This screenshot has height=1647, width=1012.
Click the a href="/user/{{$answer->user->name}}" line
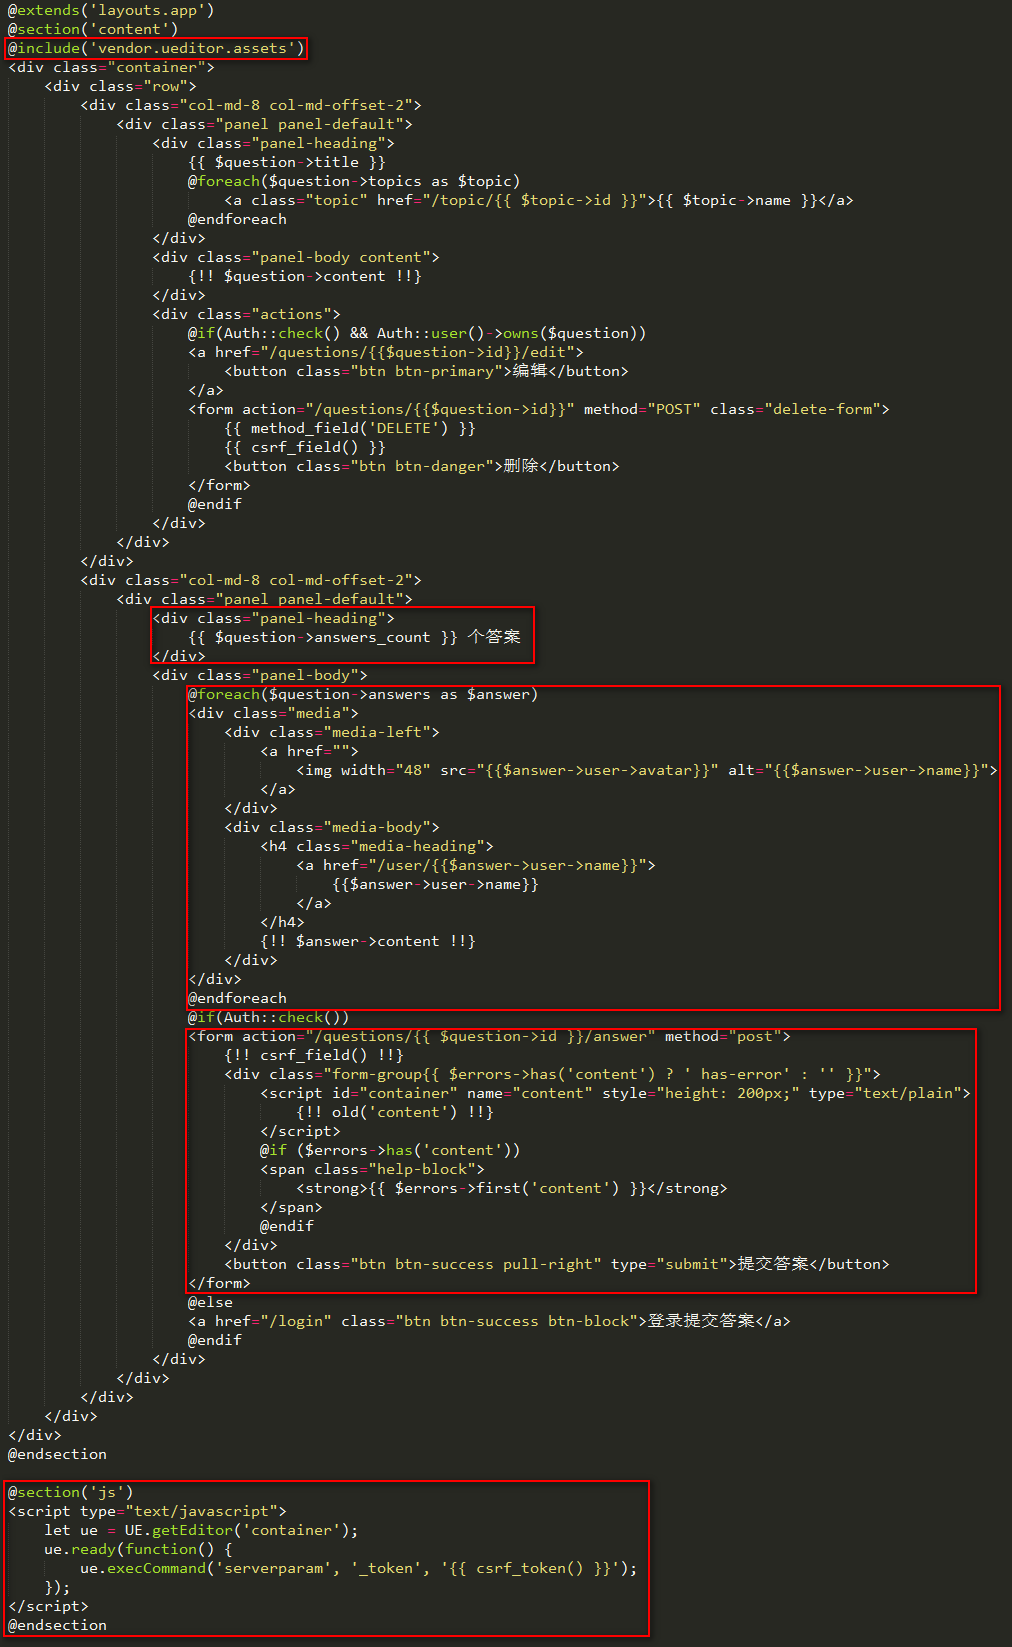point(476,865)
